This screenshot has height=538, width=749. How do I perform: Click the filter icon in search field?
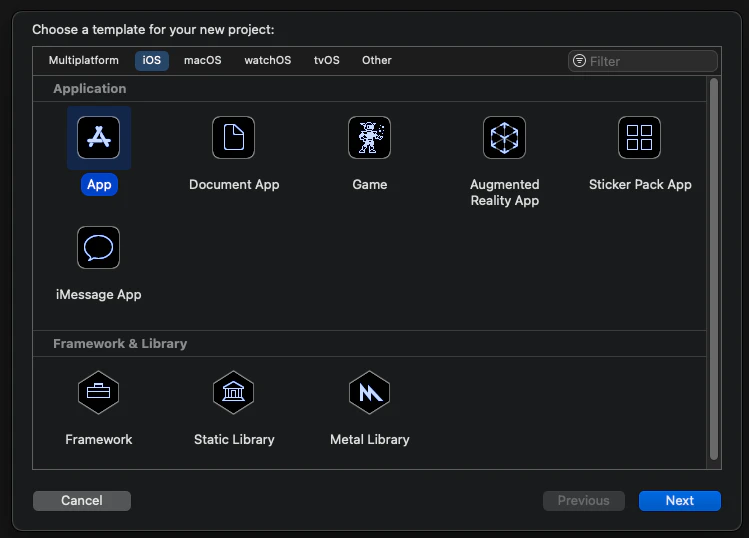[x=579, y=61]
